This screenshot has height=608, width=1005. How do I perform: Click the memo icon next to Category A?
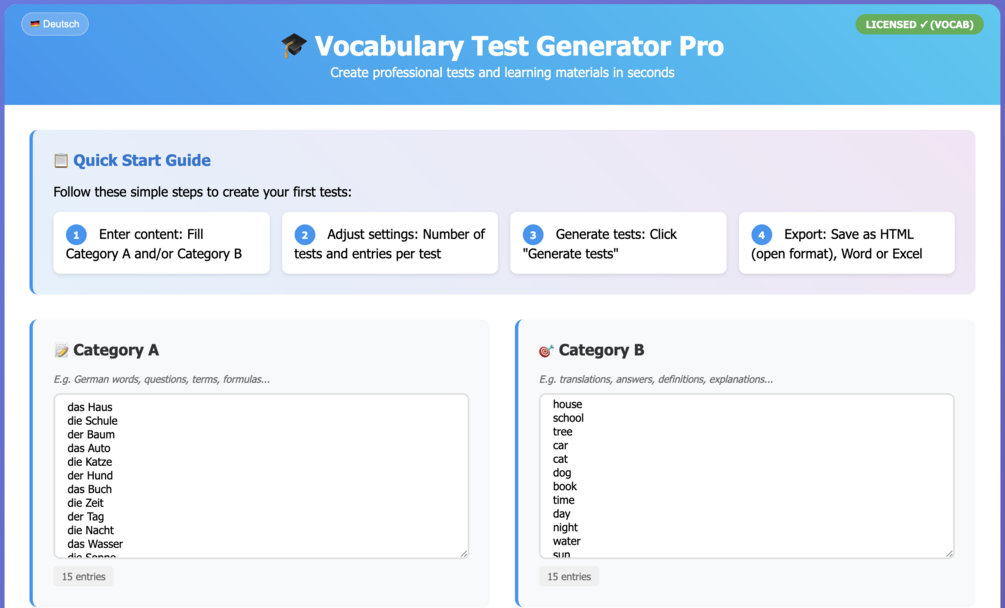point(62,350)
